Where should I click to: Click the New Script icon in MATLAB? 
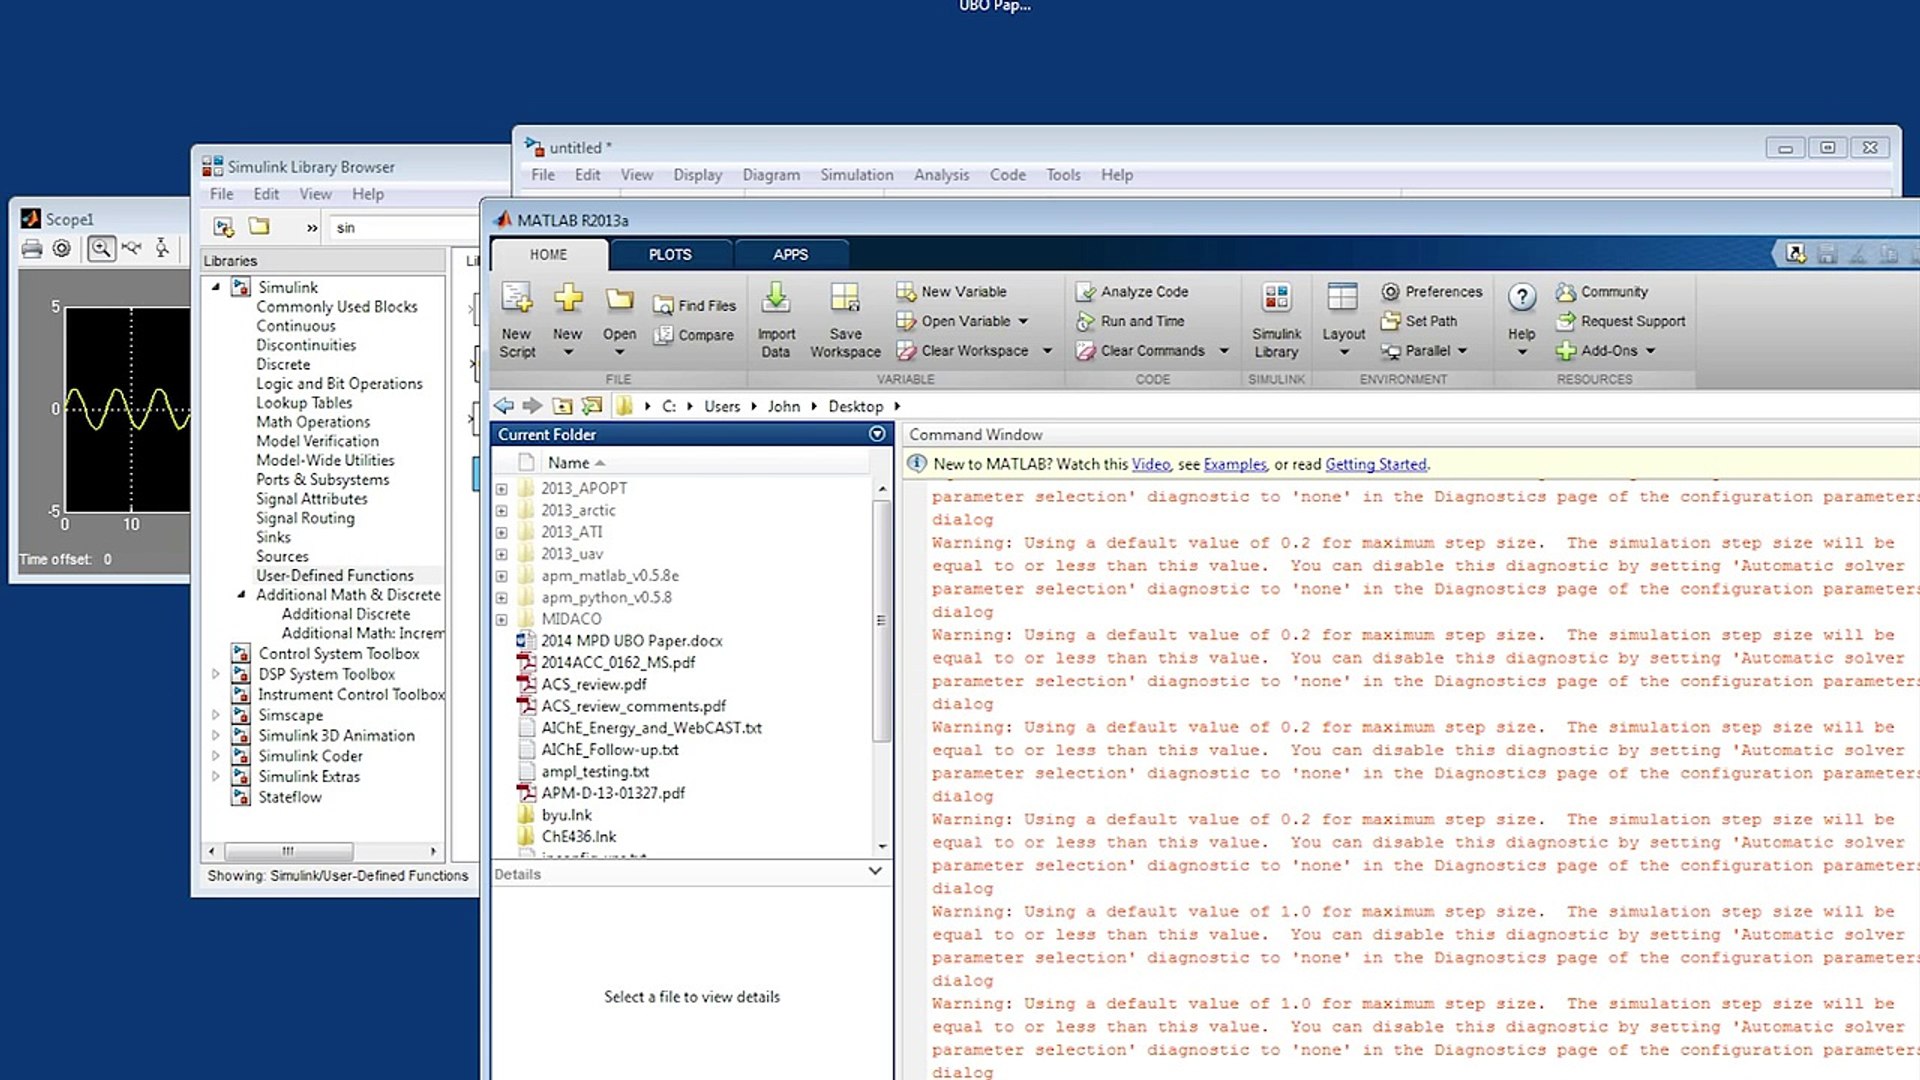(517, 298)
